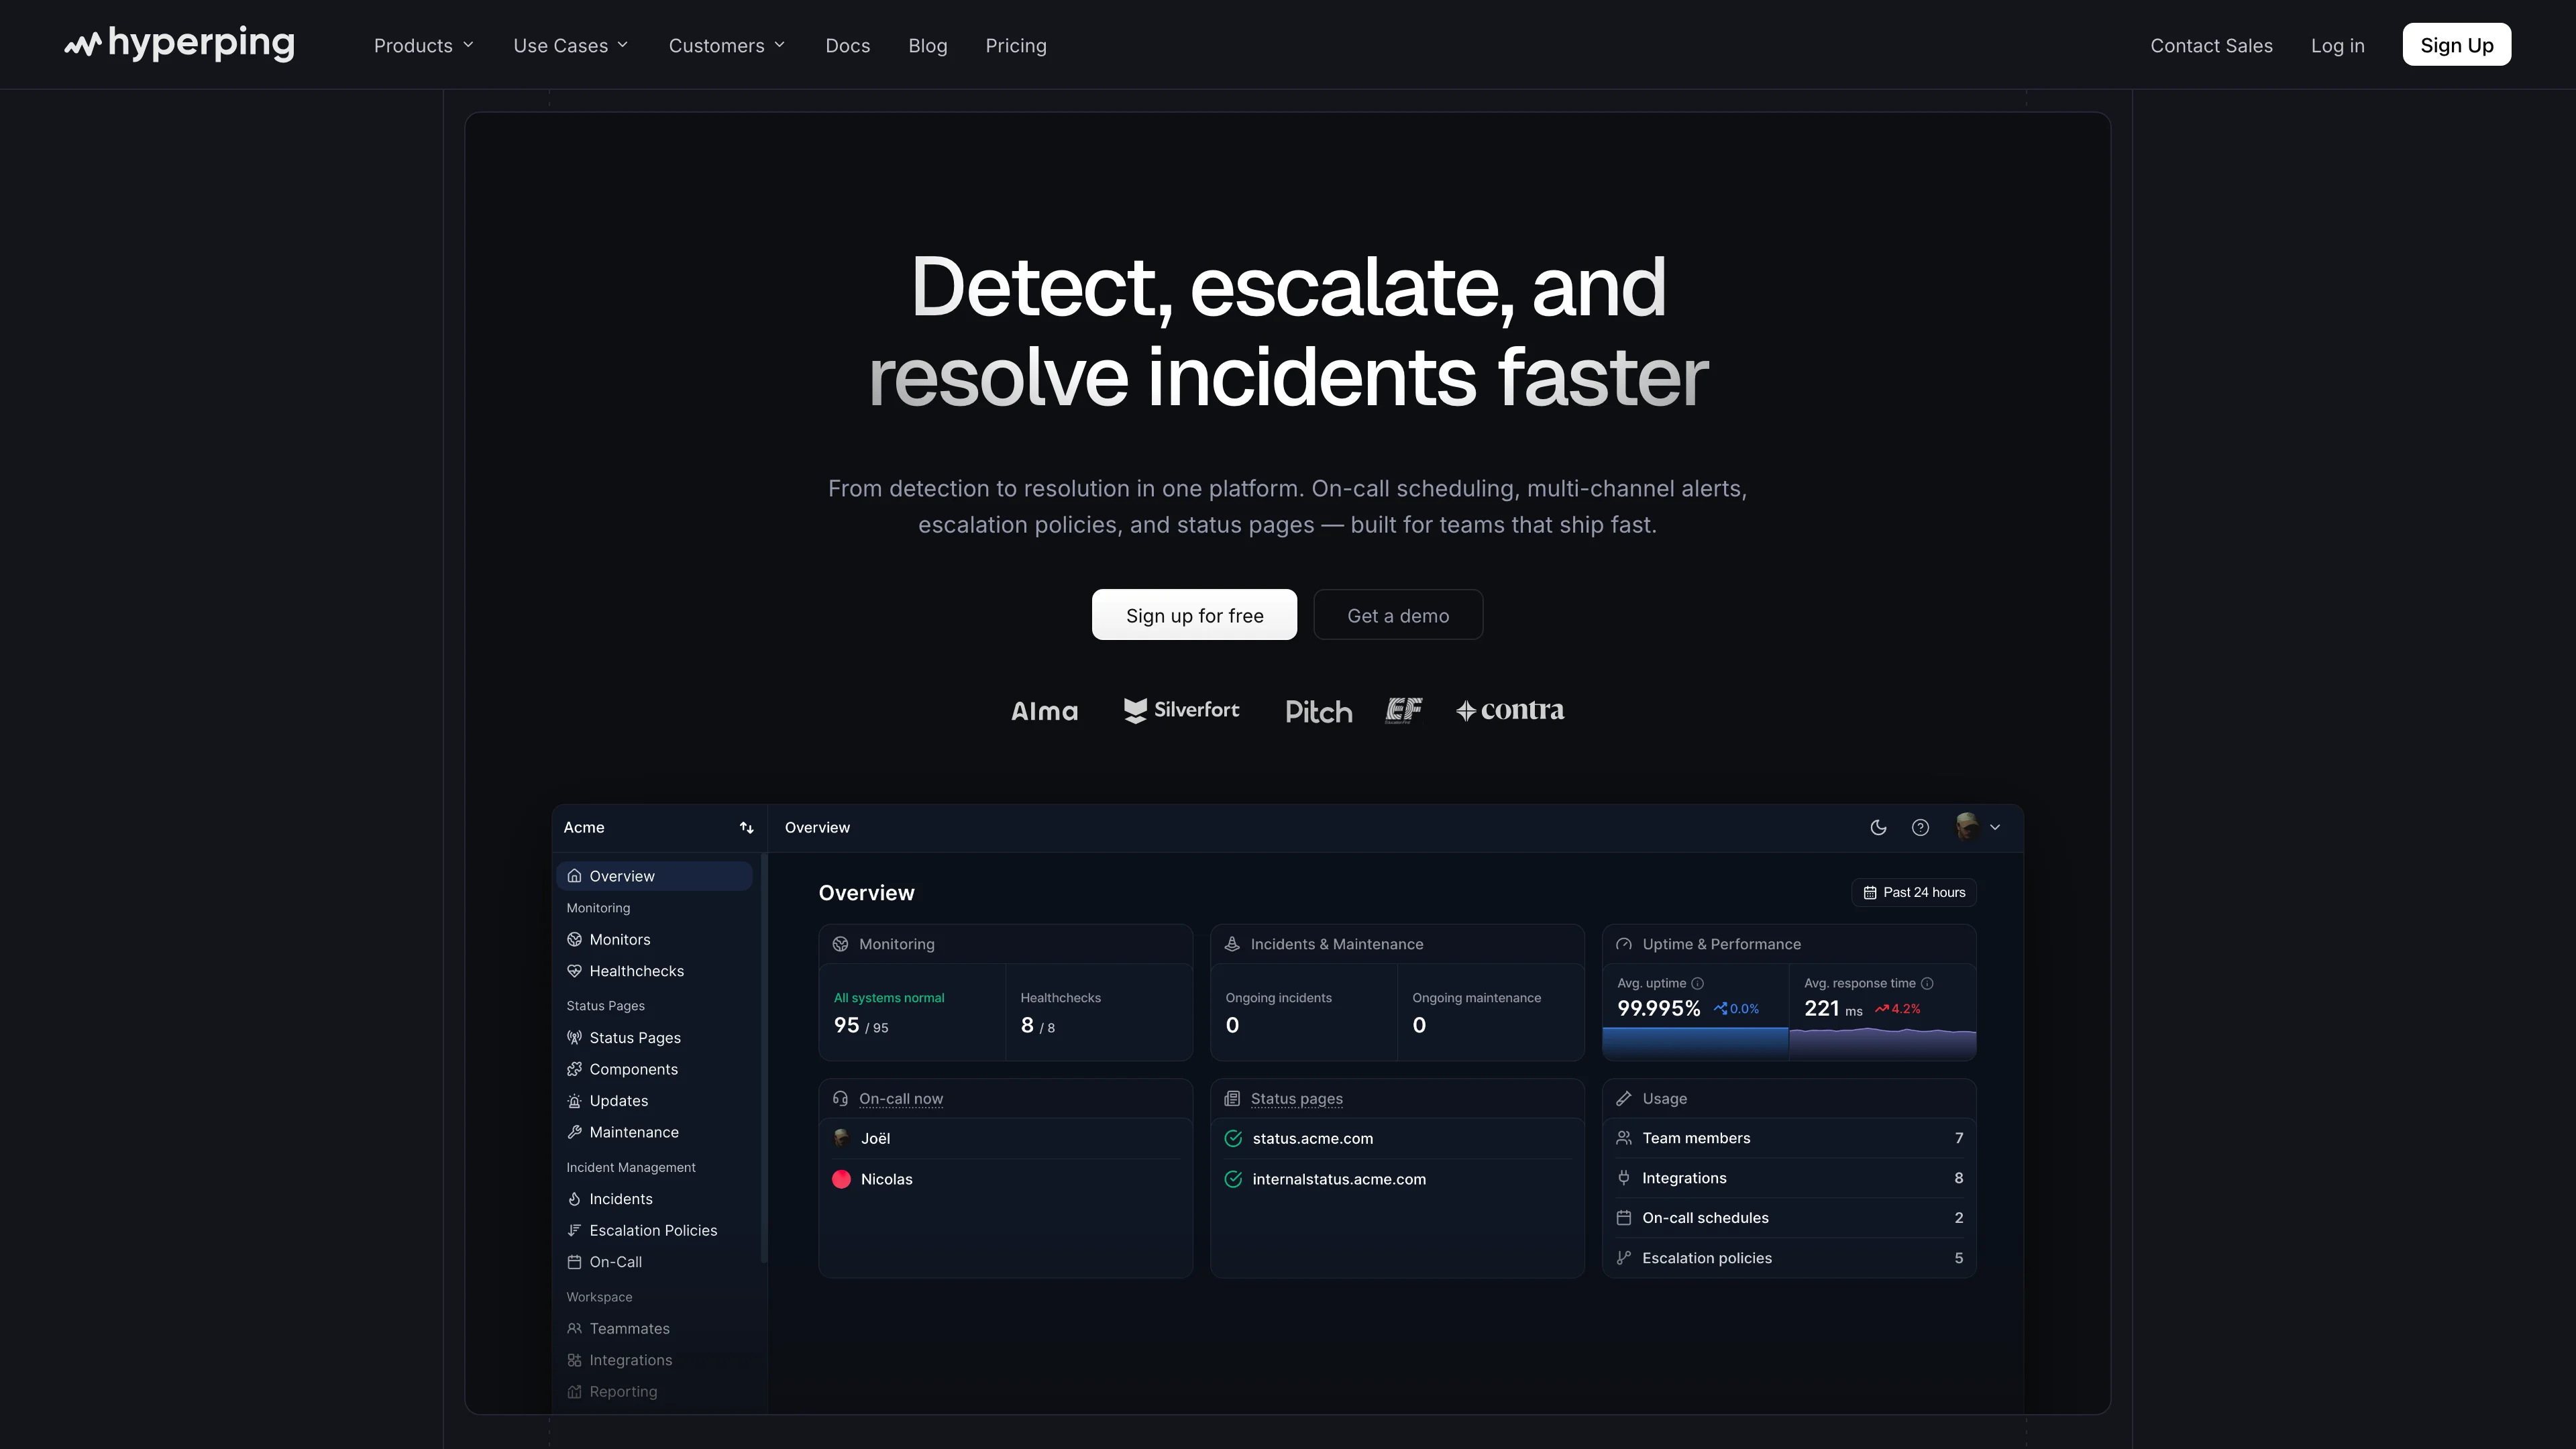2576x1449 pixels.
Task: Click the workspace sort arrows next to Acme
Action: coord(746,827)
